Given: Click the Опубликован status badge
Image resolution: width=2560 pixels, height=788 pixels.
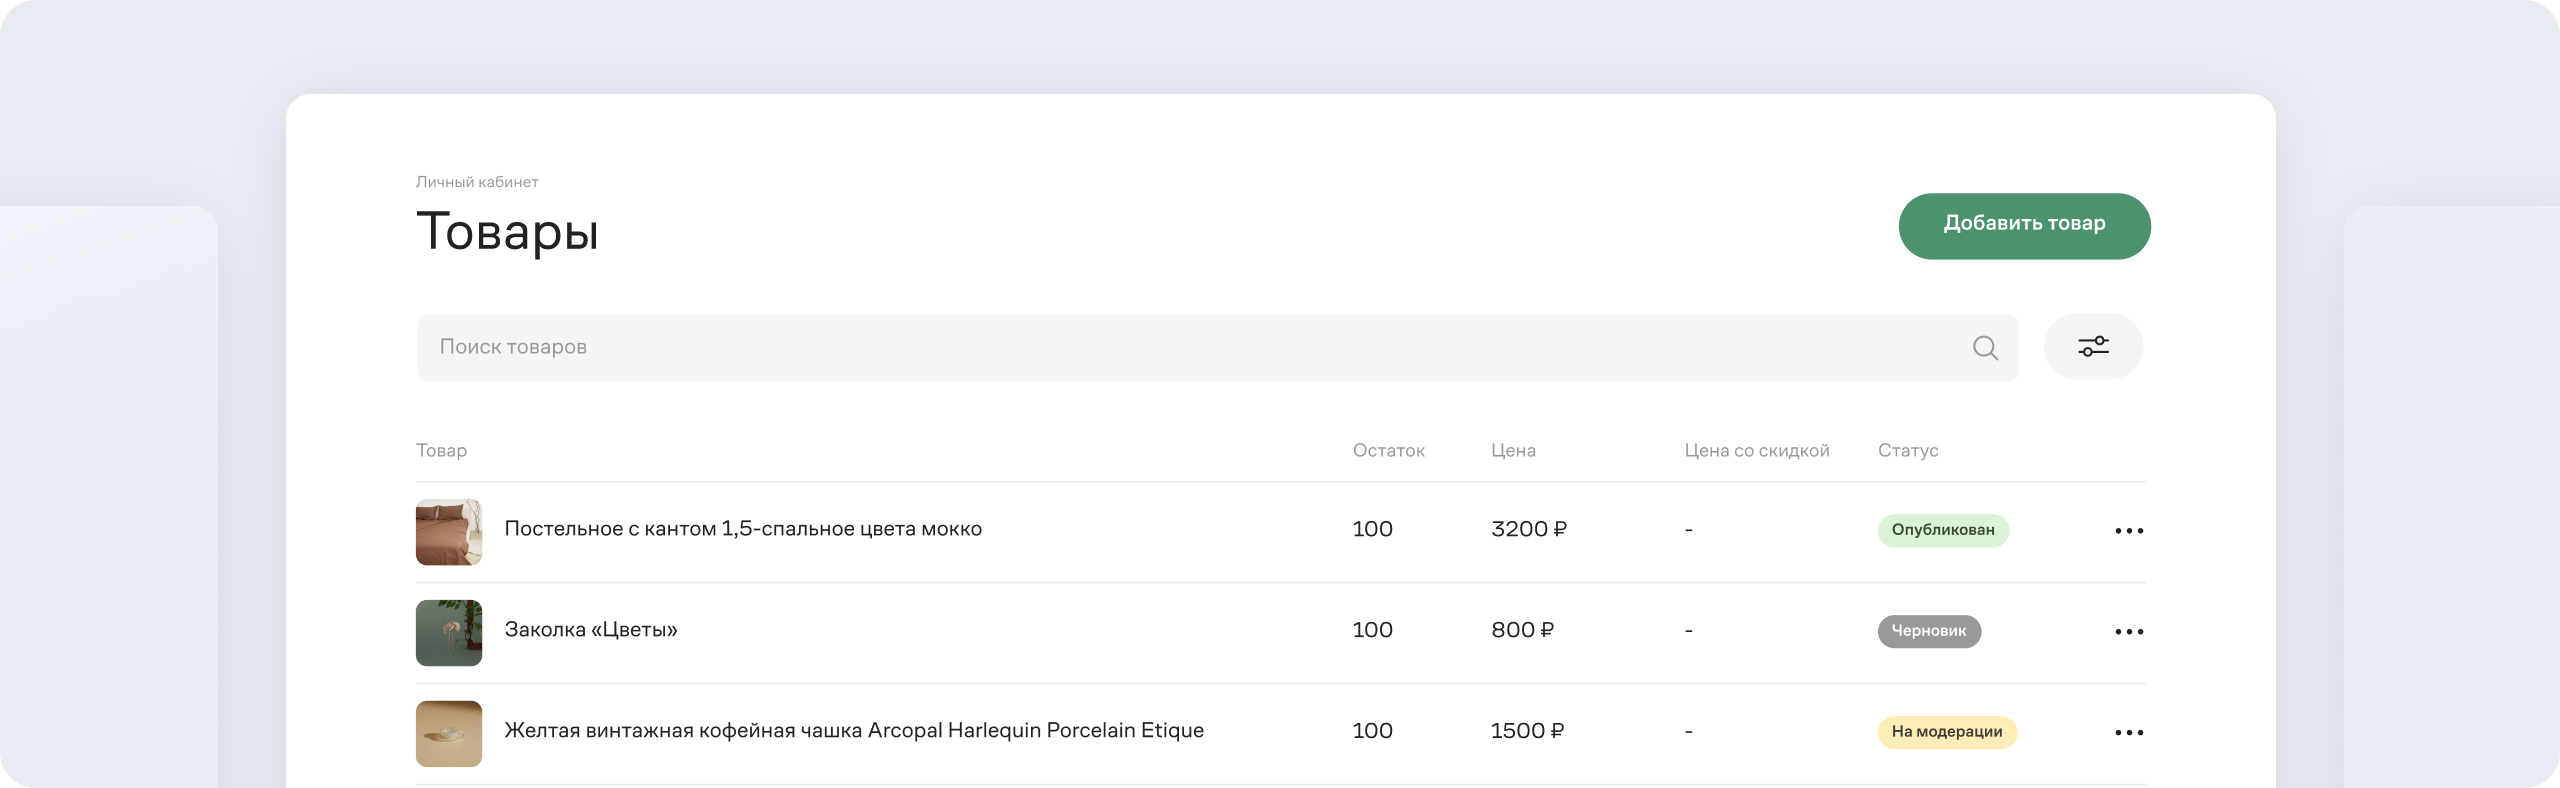Looking at the screenshot, I should pyautogui.click(x=1943, y=530).
